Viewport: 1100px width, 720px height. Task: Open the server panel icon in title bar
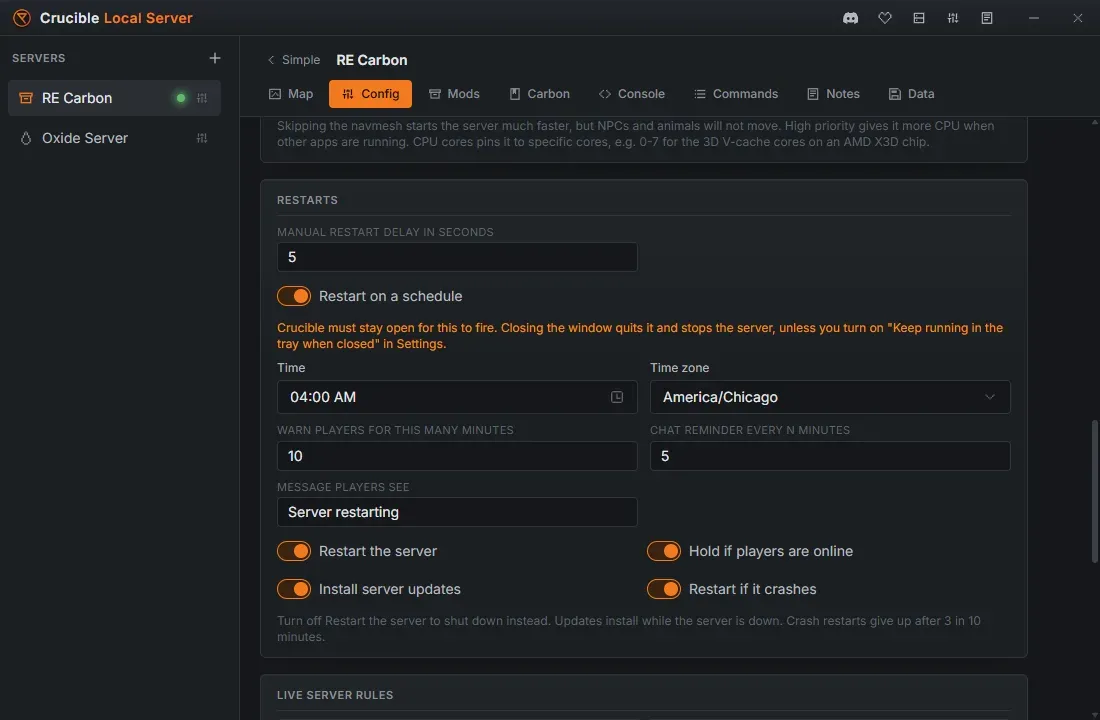tap(918, 18)
